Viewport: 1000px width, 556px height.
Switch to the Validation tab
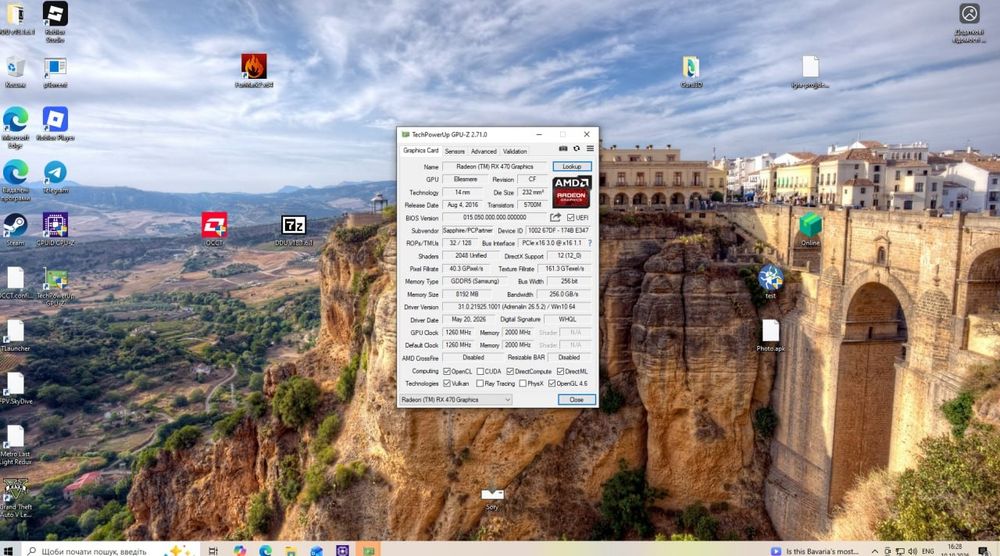click(x=515, y=151)
